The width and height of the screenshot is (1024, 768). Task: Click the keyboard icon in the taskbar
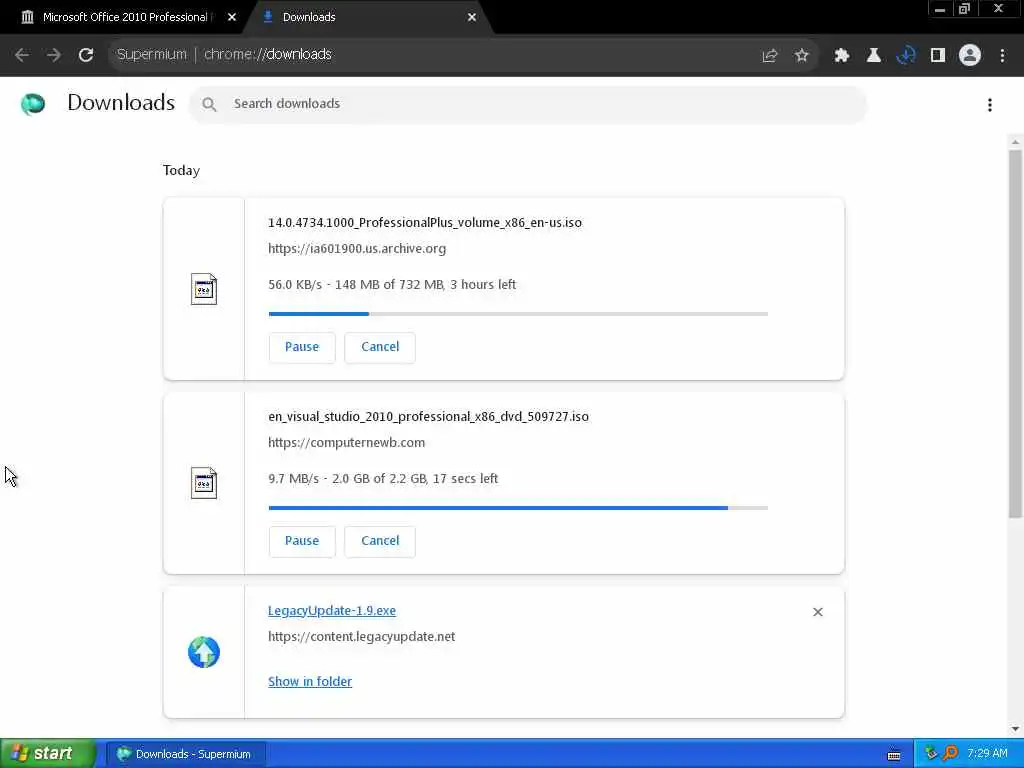894,755
